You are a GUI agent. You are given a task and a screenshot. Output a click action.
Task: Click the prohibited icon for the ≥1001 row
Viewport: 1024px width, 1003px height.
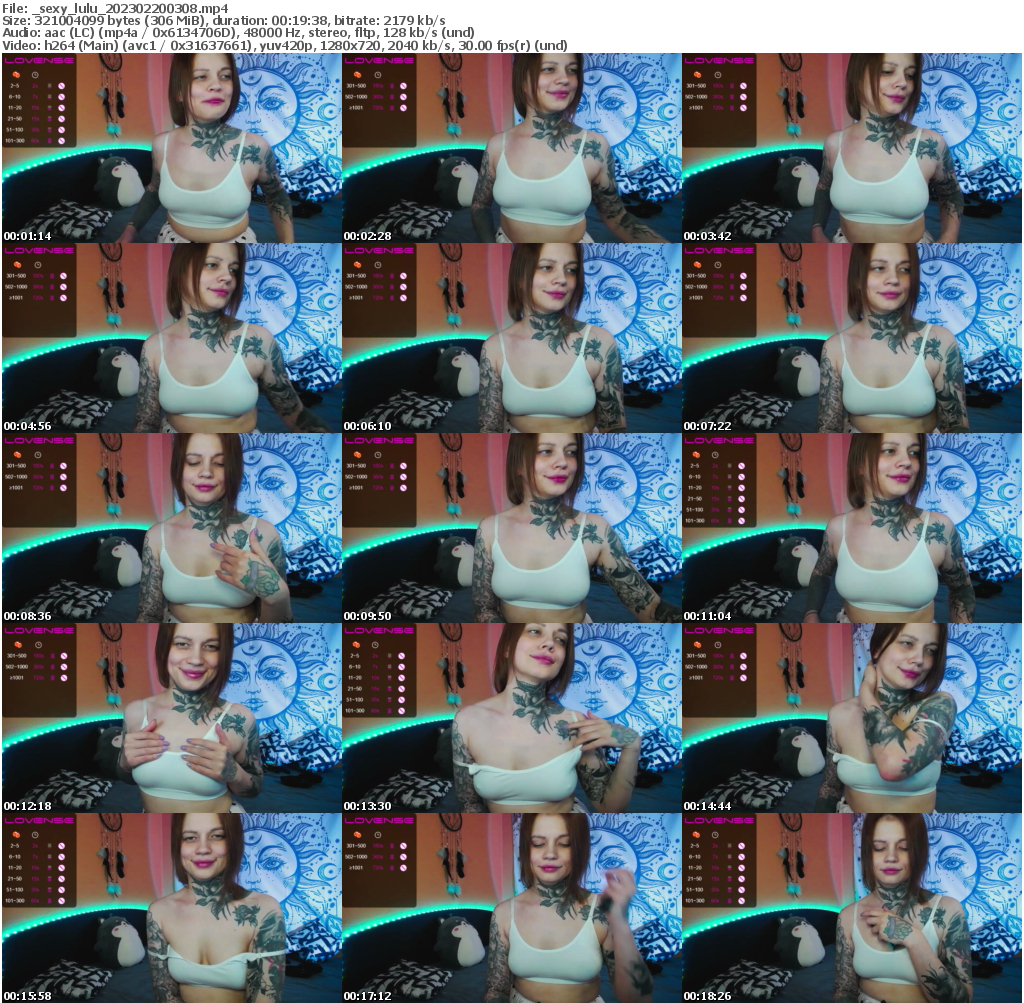pos(403,108)
